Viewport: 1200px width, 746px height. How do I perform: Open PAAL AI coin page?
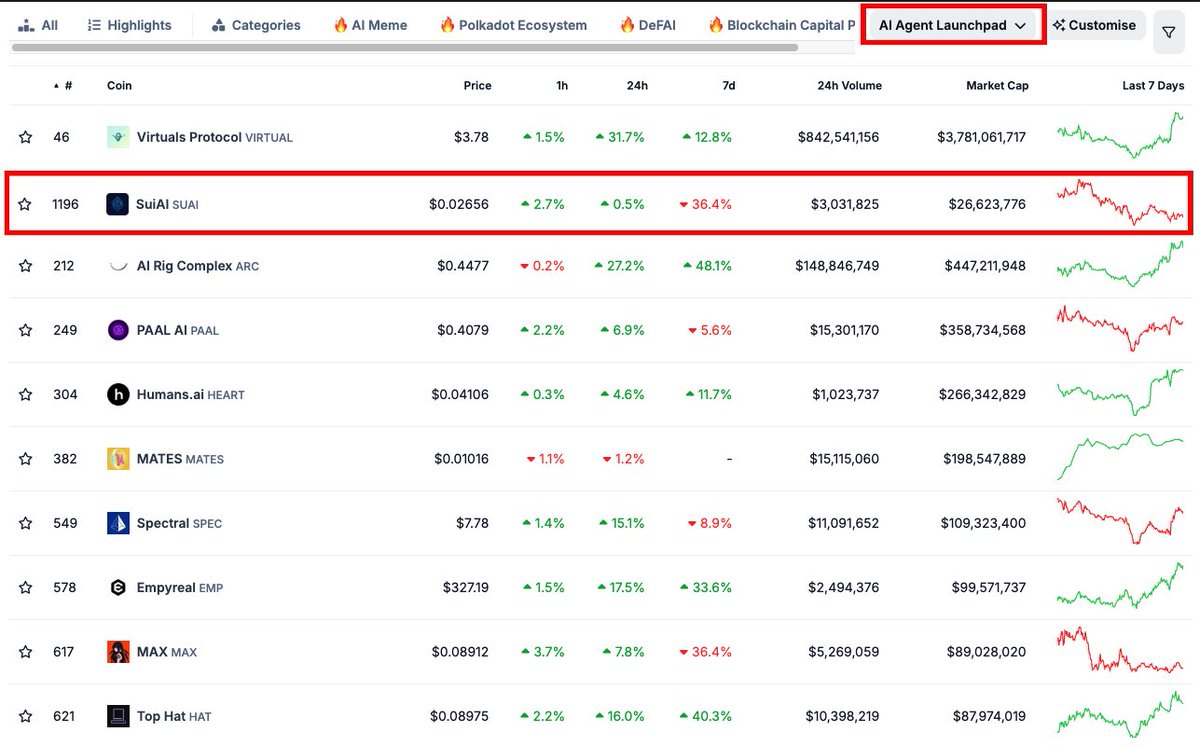click(177, 330)
